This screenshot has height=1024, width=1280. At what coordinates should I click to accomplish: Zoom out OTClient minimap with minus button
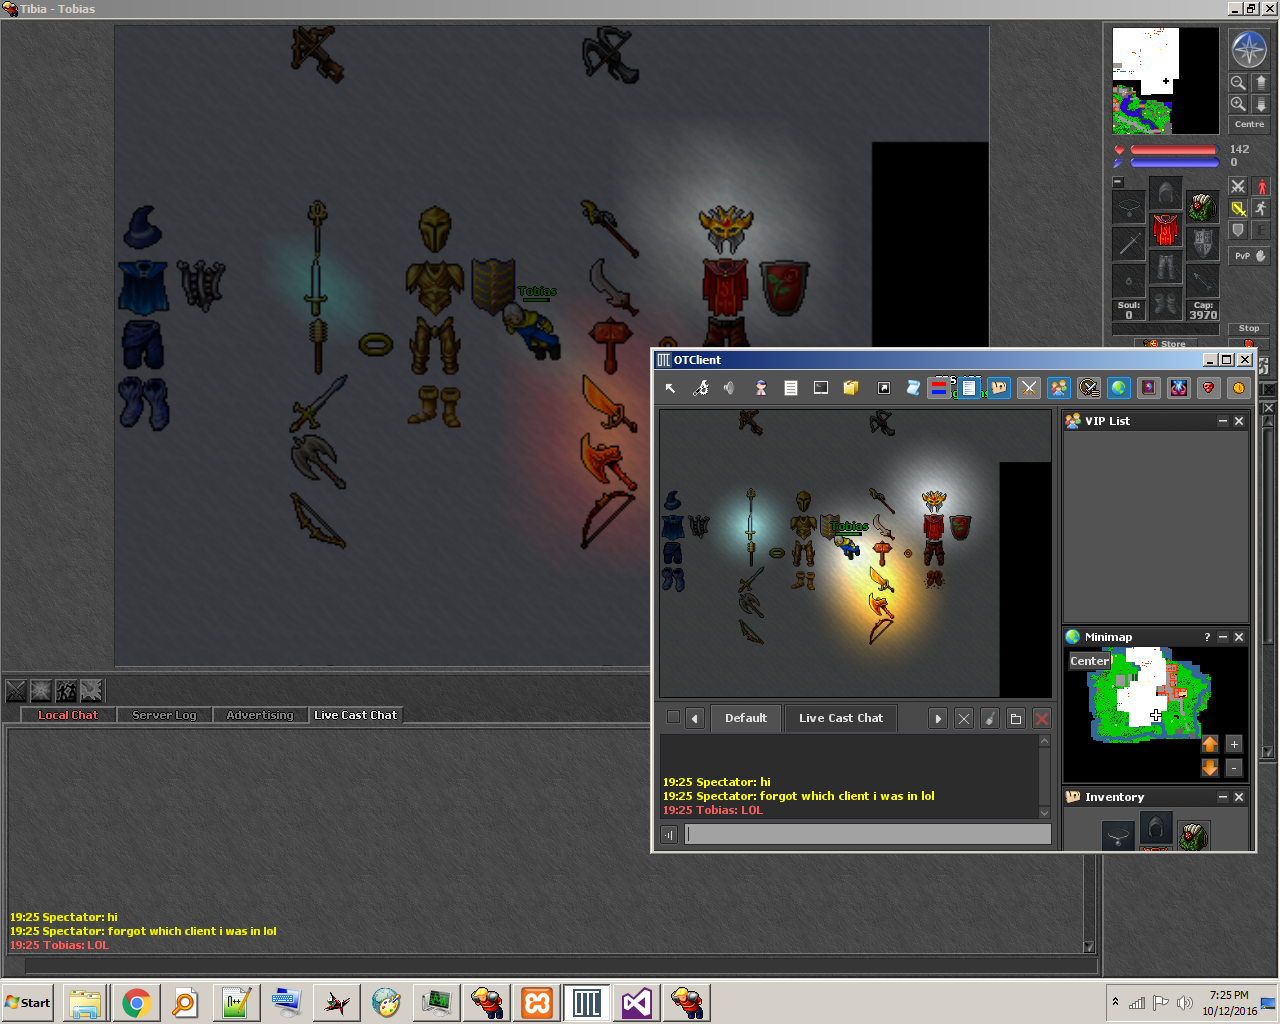click(x=1234, y=768)
